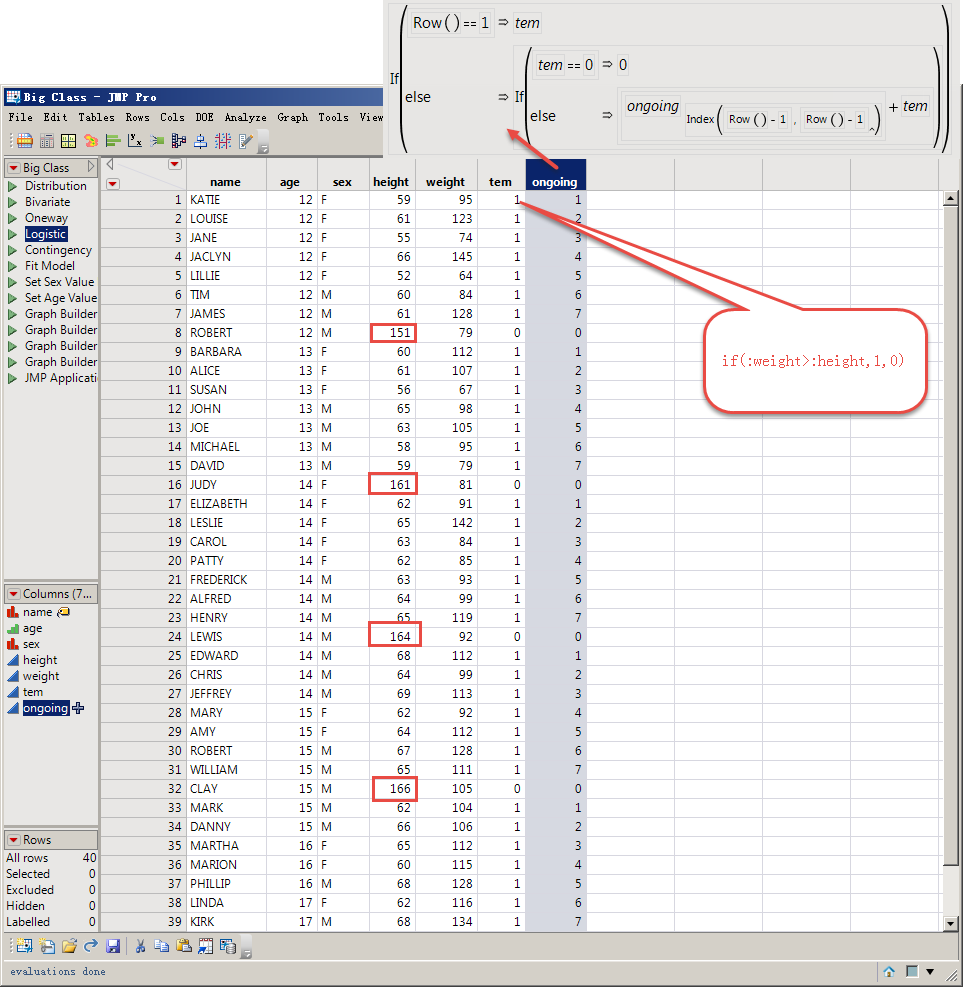Click the scatterplot matrix toolbar icon
The height and width of the screenshot is (987, 963).
click(x=223, y=140)
